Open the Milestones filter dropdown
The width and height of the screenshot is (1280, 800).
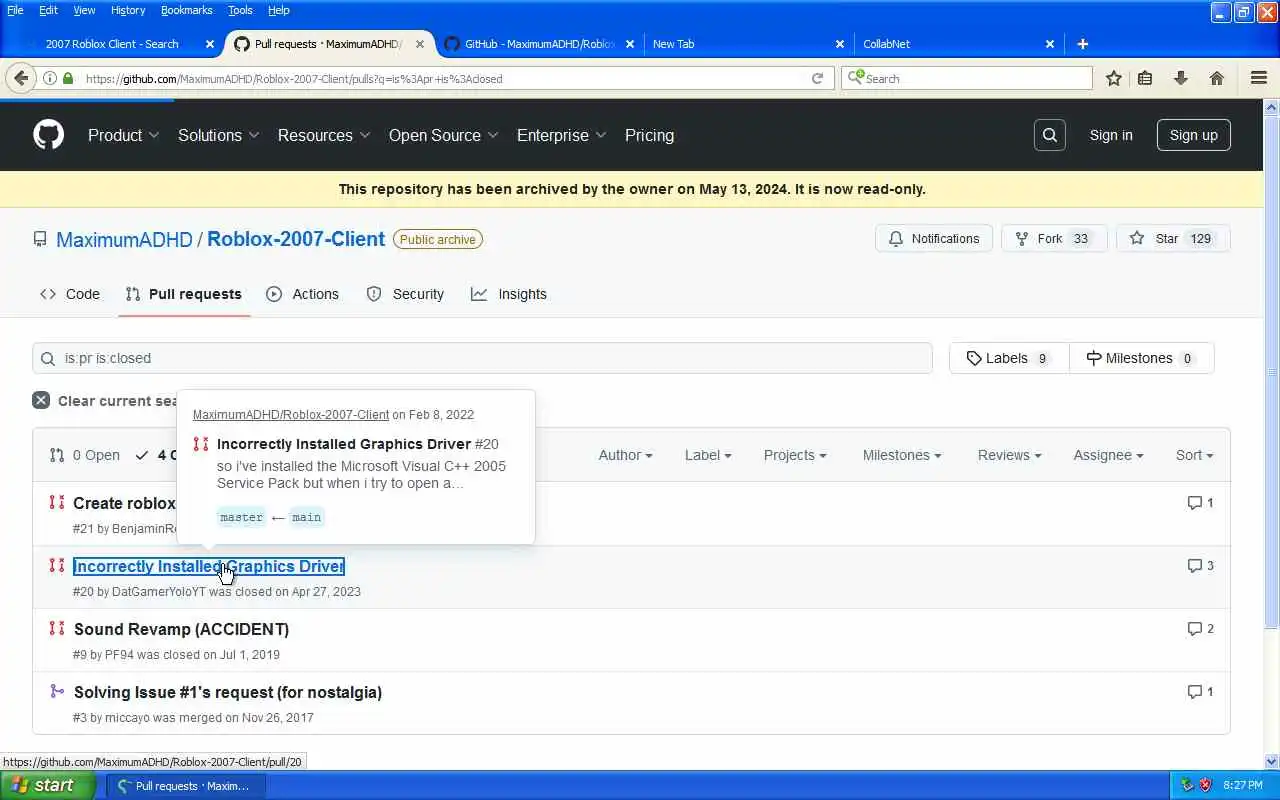[x=902, y=455]
